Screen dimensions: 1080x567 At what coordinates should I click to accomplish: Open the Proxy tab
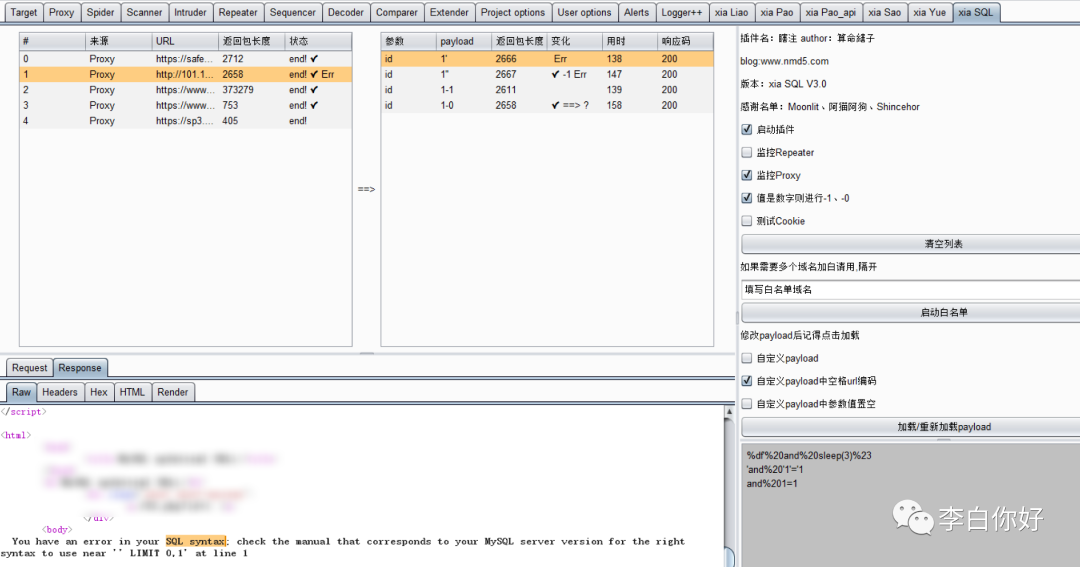61,12
